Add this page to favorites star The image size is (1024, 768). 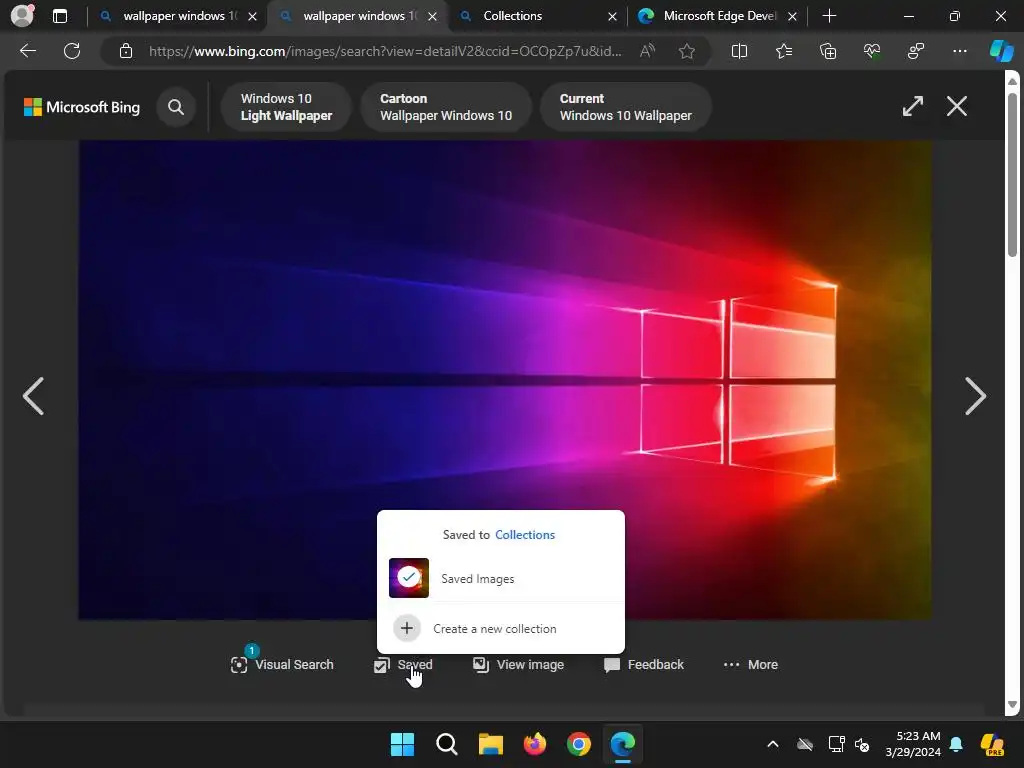pos(686,51)
